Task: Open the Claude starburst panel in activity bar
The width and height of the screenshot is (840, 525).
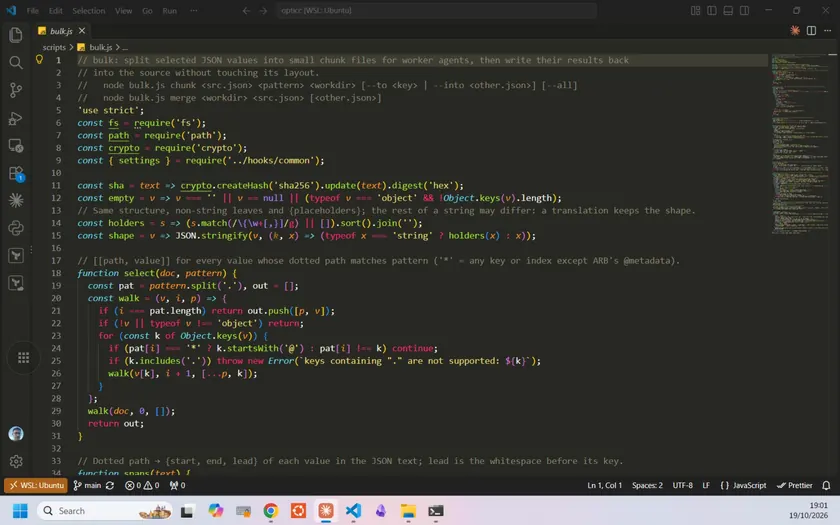Action: coord(16,200)
